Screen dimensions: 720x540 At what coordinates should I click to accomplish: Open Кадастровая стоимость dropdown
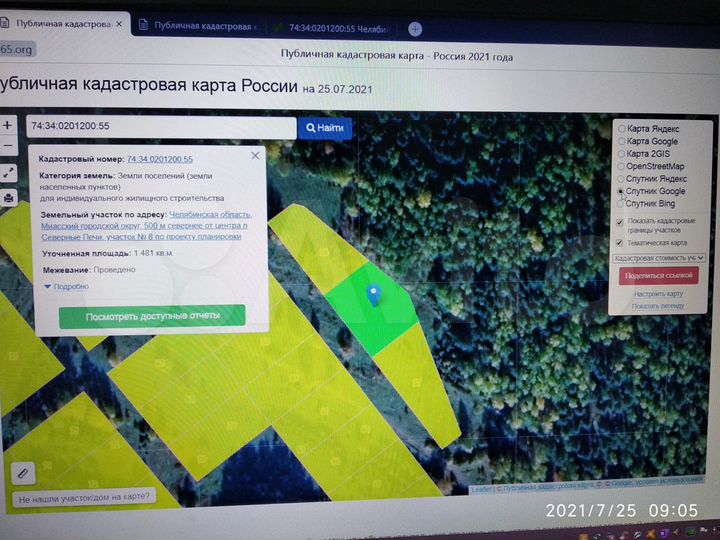tap(658, 258)
